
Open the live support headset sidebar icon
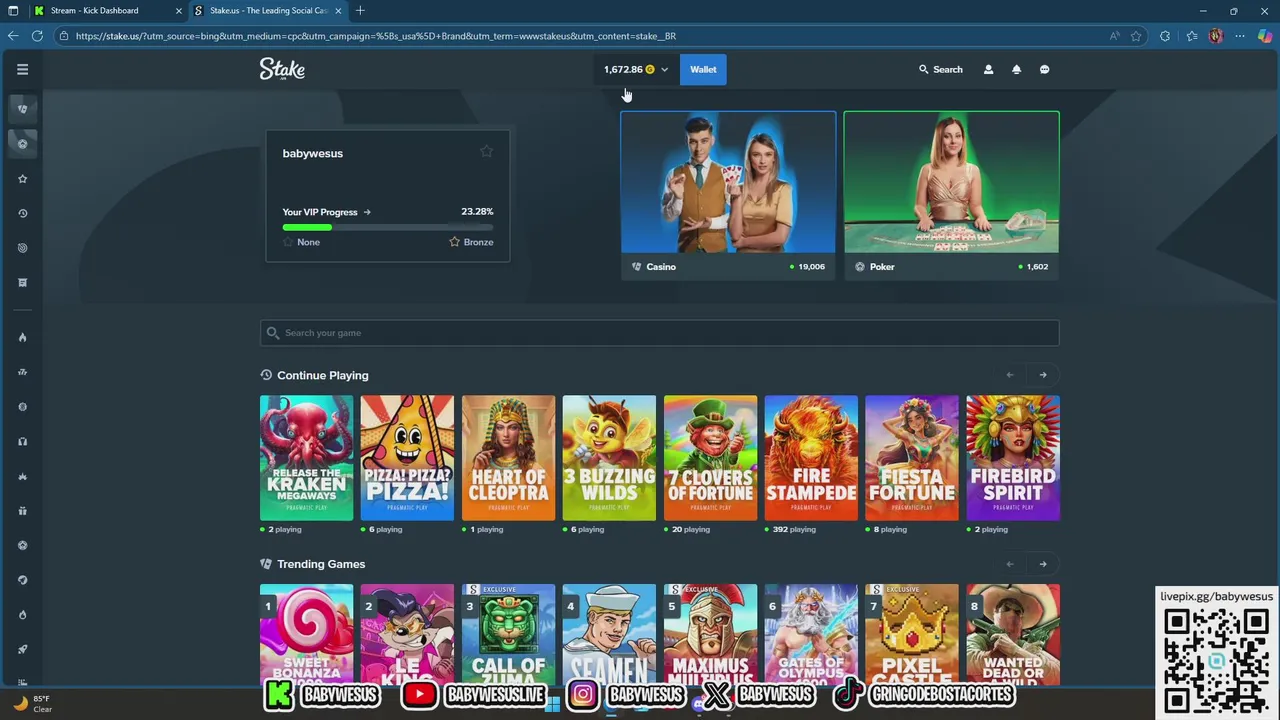tap(22, 441)
